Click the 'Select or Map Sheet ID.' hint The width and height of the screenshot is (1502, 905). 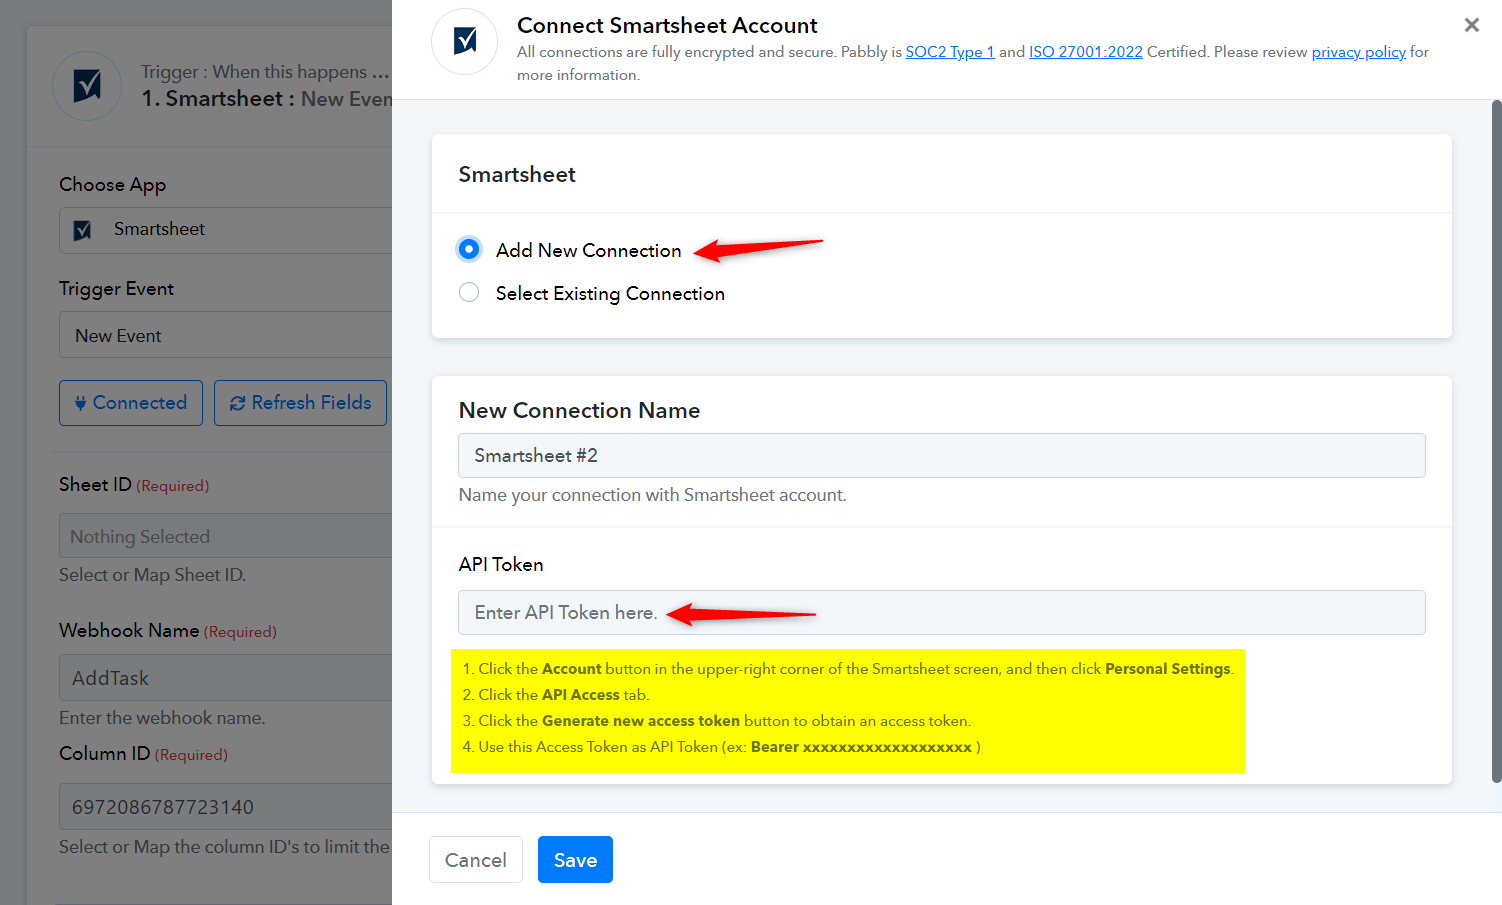coord(152,575)
